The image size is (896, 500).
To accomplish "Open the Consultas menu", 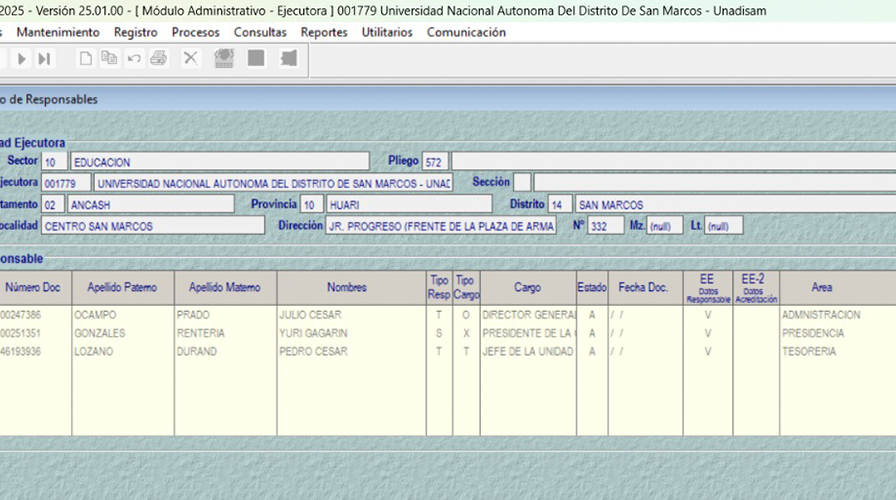I will pyautogui.click(x=260, y=33).
